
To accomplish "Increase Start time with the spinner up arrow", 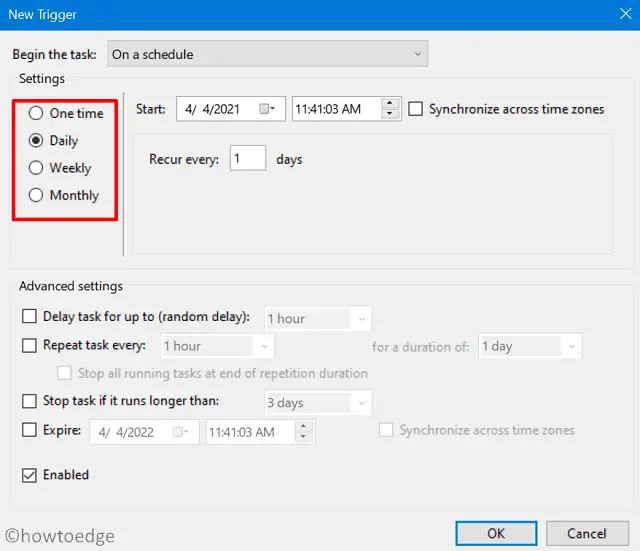I will tap(390, 104).
